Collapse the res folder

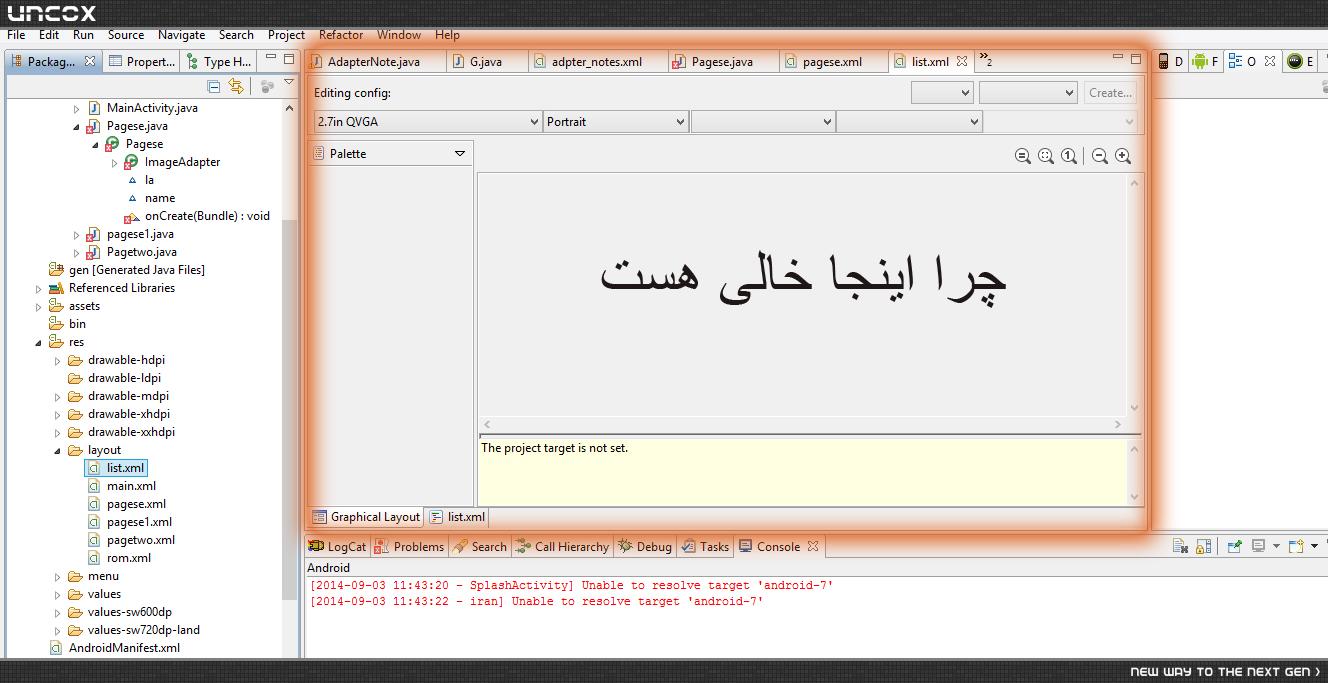39,342
